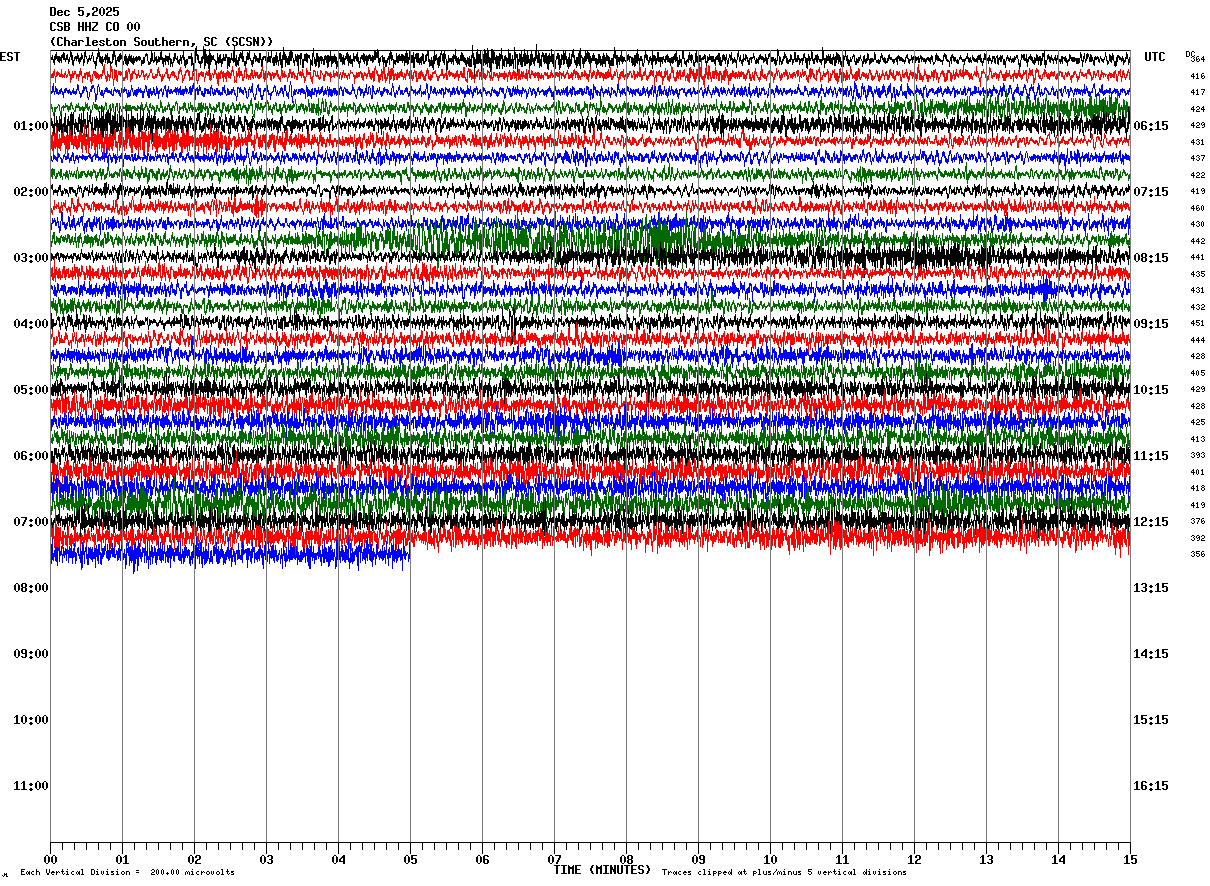
Task: Click the DC offset value 416
Action: (x=1198, y=76)
